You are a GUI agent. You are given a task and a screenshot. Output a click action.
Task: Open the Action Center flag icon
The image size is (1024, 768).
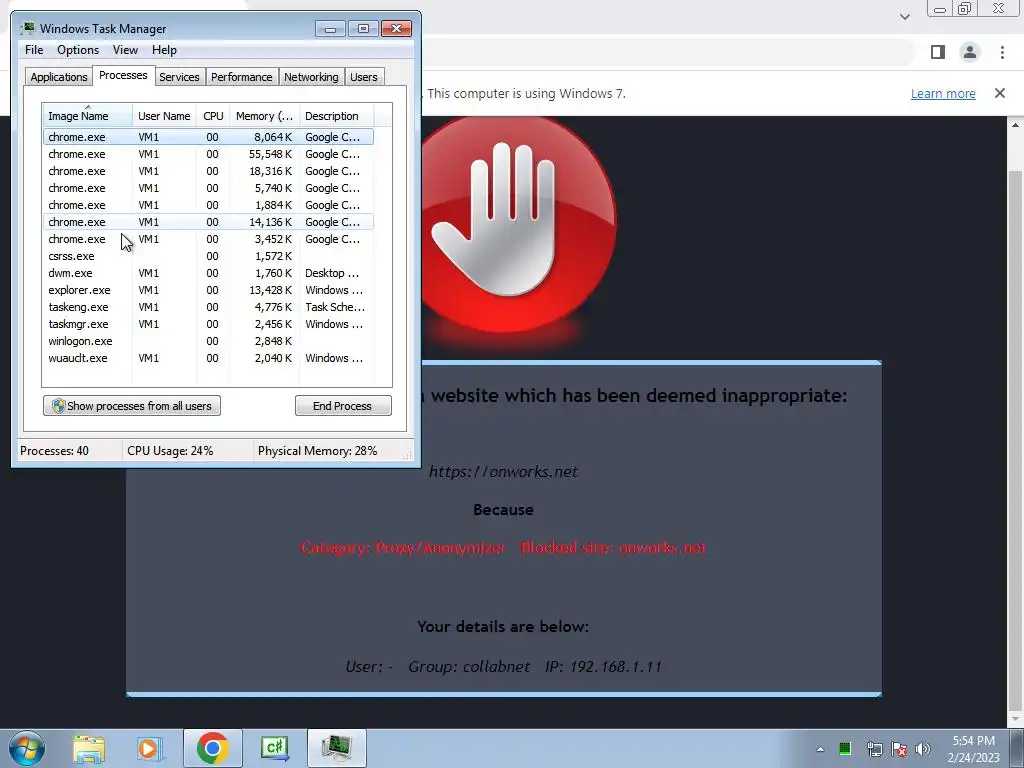(x=899, y=749)
